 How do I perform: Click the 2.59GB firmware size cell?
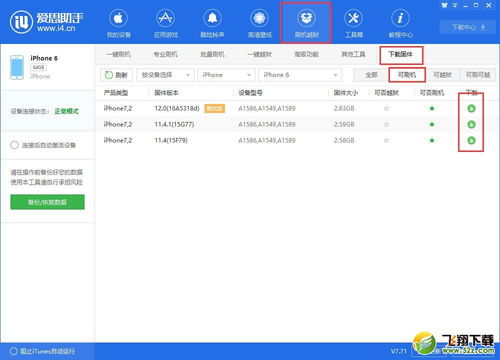pos(344,124)
